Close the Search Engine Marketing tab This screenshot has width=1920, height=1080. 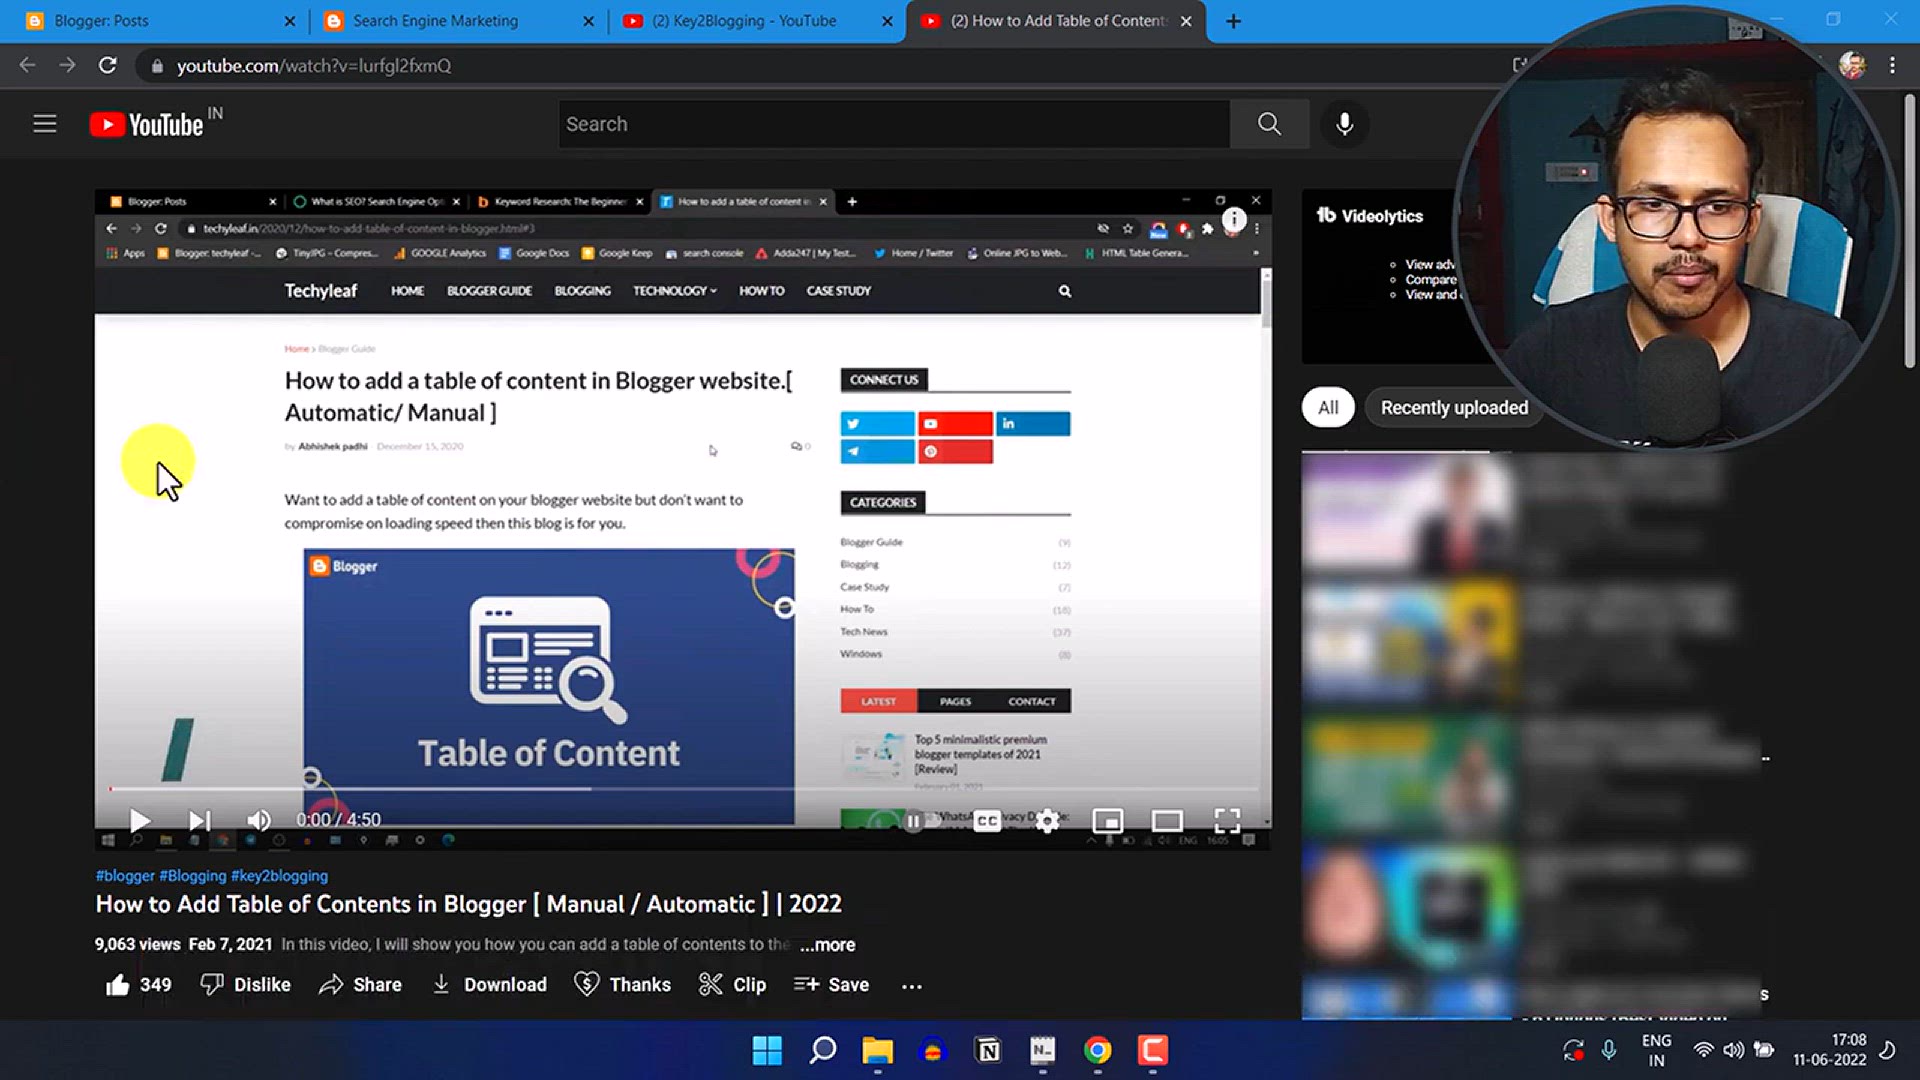click(x=588, y=21)
